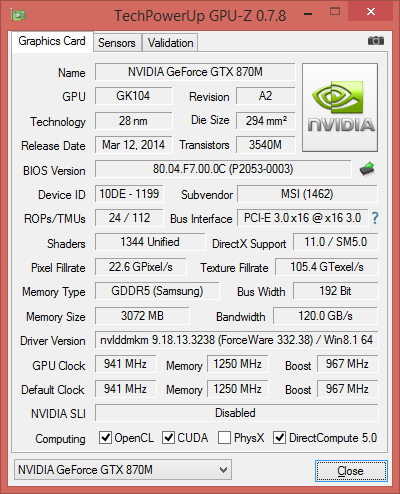Click the Memory Type field GDDR5 (Samsung)

pyautogui.click(x=157, y=291)
